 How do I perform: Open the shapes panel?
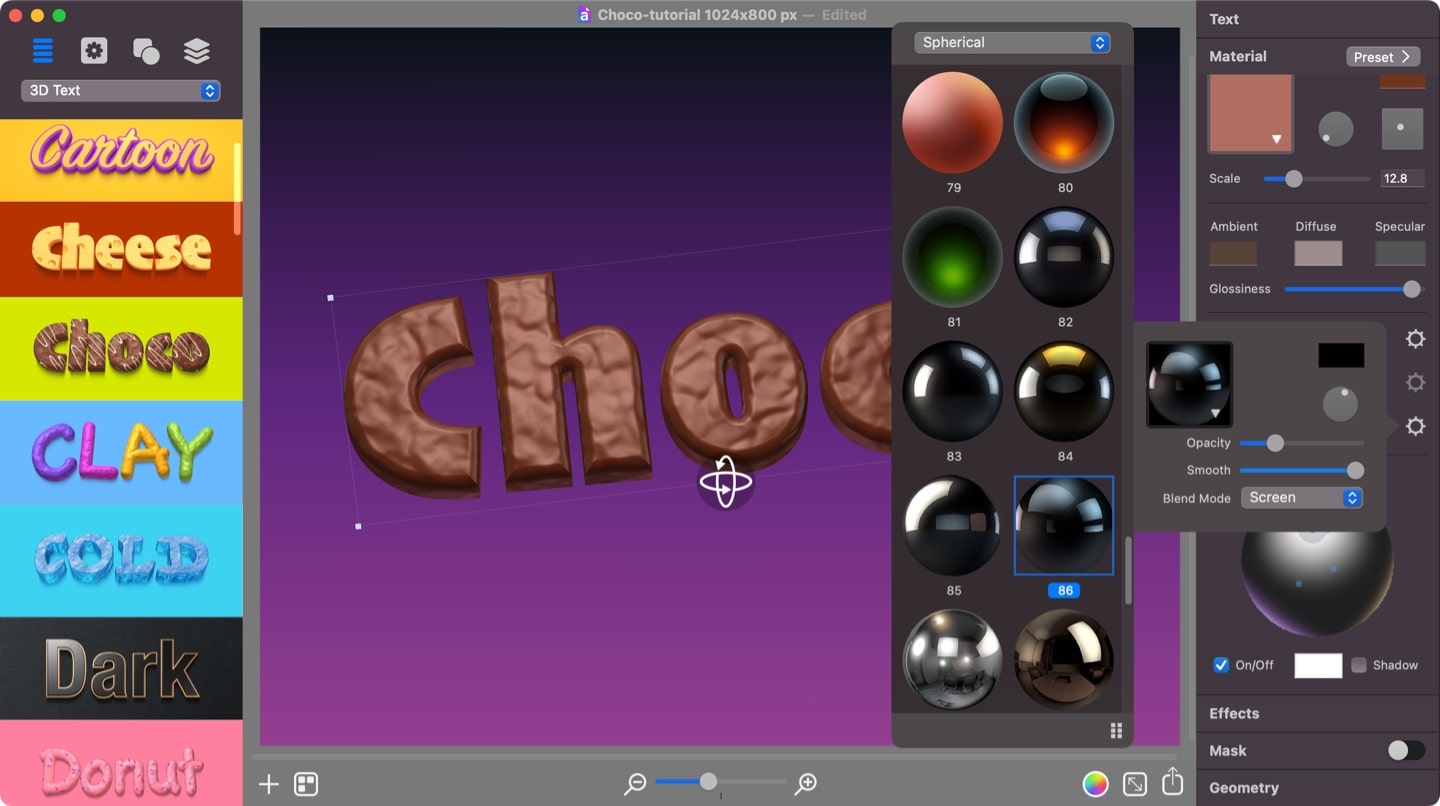tap(146, 50)
